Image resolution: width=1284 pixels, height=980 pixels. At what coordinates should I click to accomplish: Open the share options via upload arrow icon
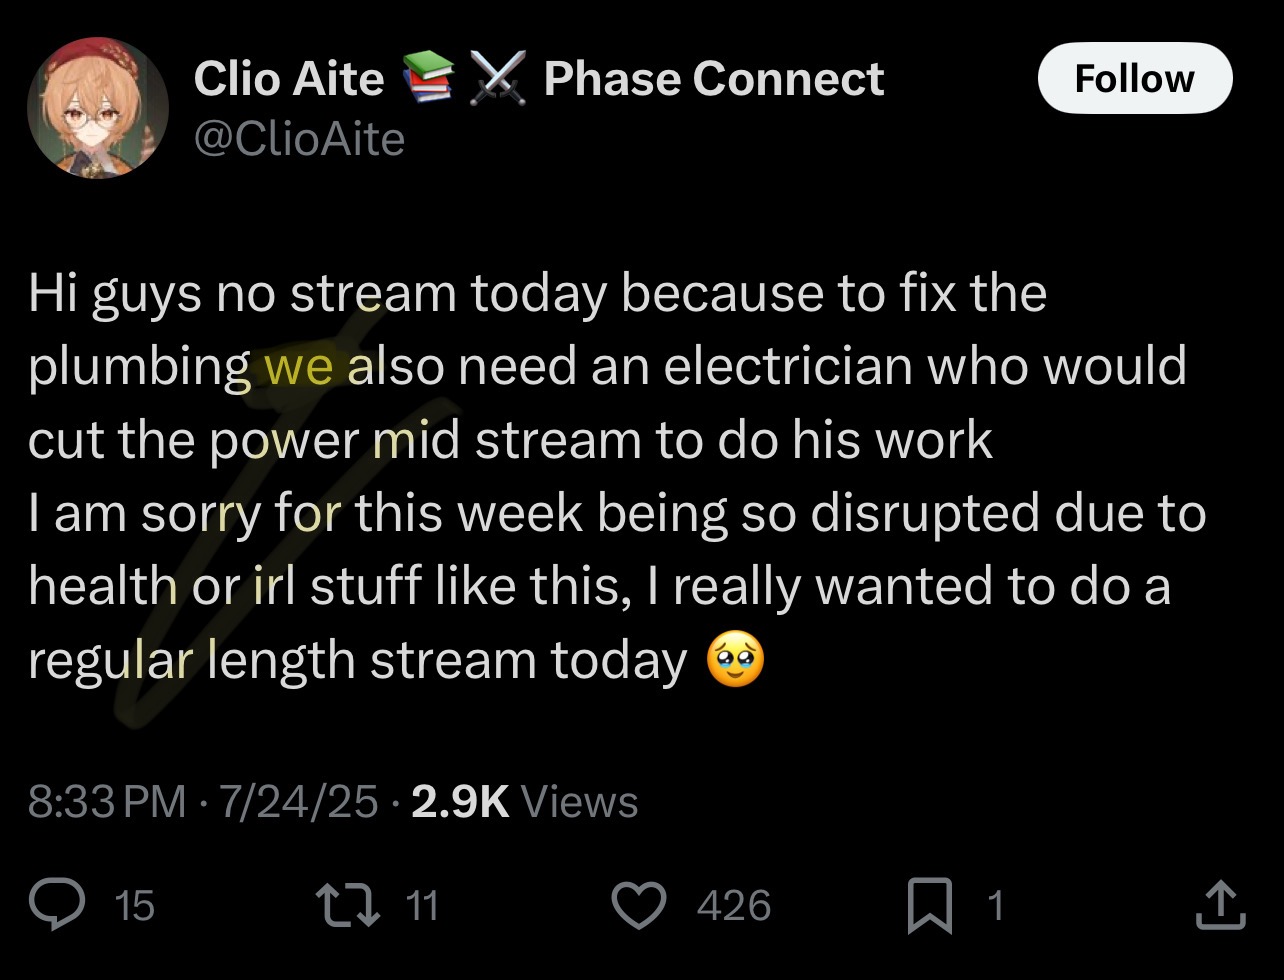[x=1220, y=905]
